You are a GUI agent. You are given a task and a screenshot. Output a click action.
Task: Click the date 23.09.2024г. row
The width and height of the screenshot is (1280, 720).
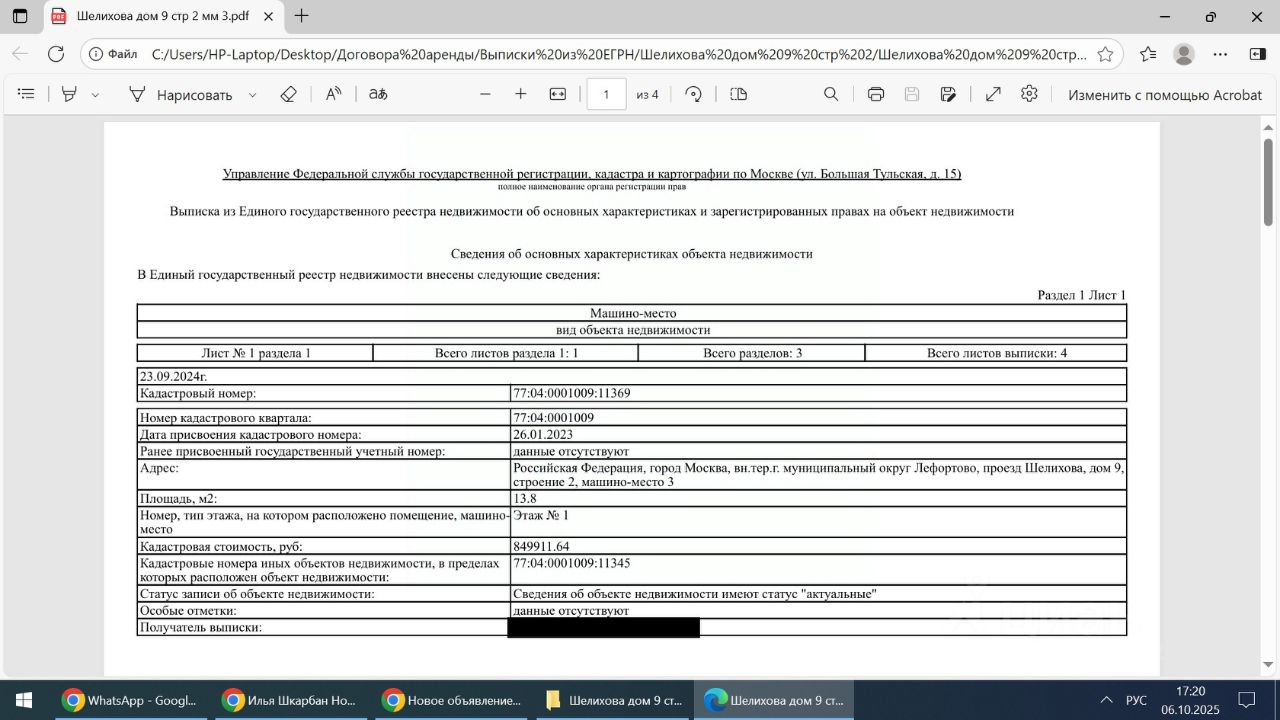click(x=632, y=376)
